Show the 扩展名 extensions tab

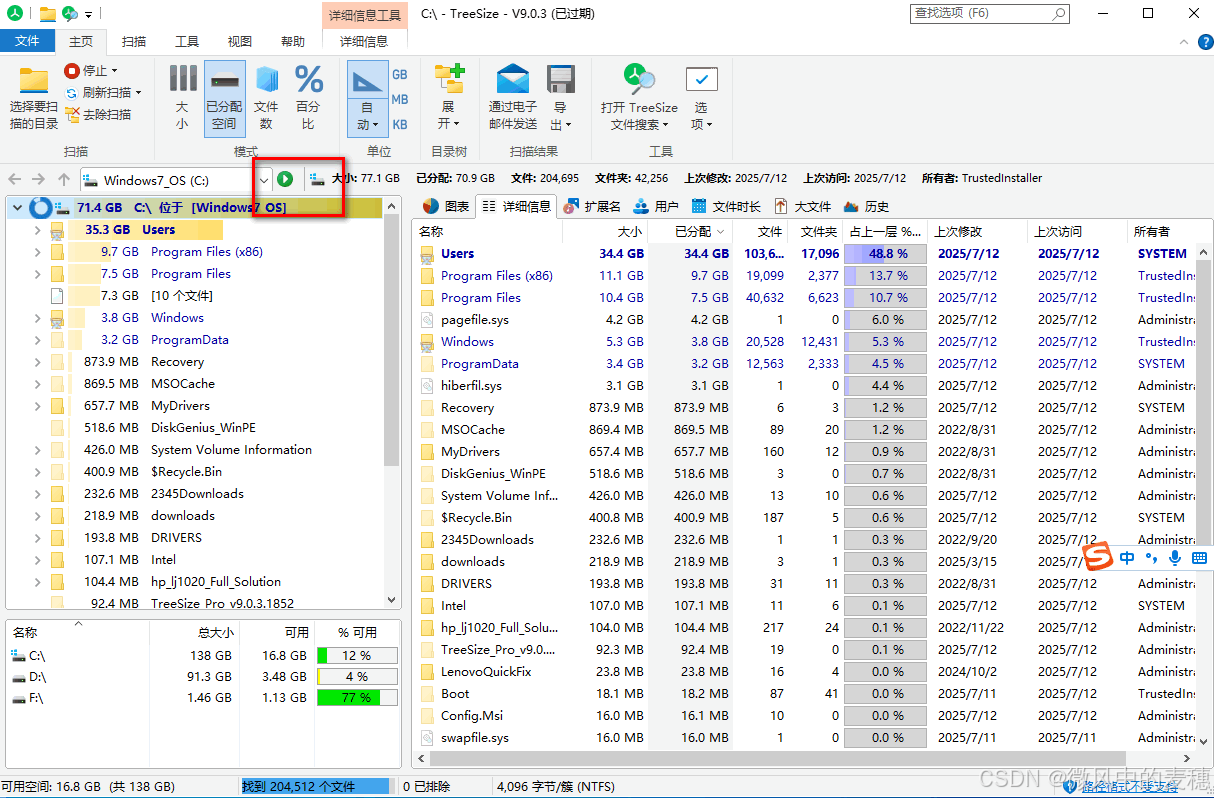(x=592, y=206)
